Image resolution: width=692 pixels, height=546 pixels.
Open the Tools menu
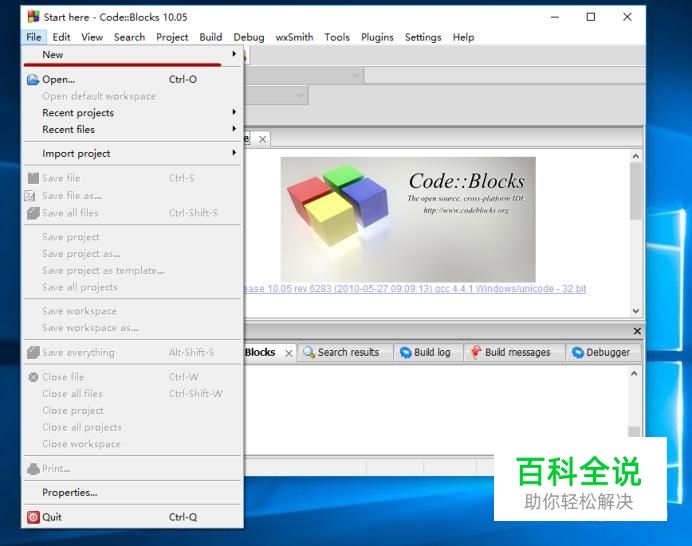(x=337, y=37)
